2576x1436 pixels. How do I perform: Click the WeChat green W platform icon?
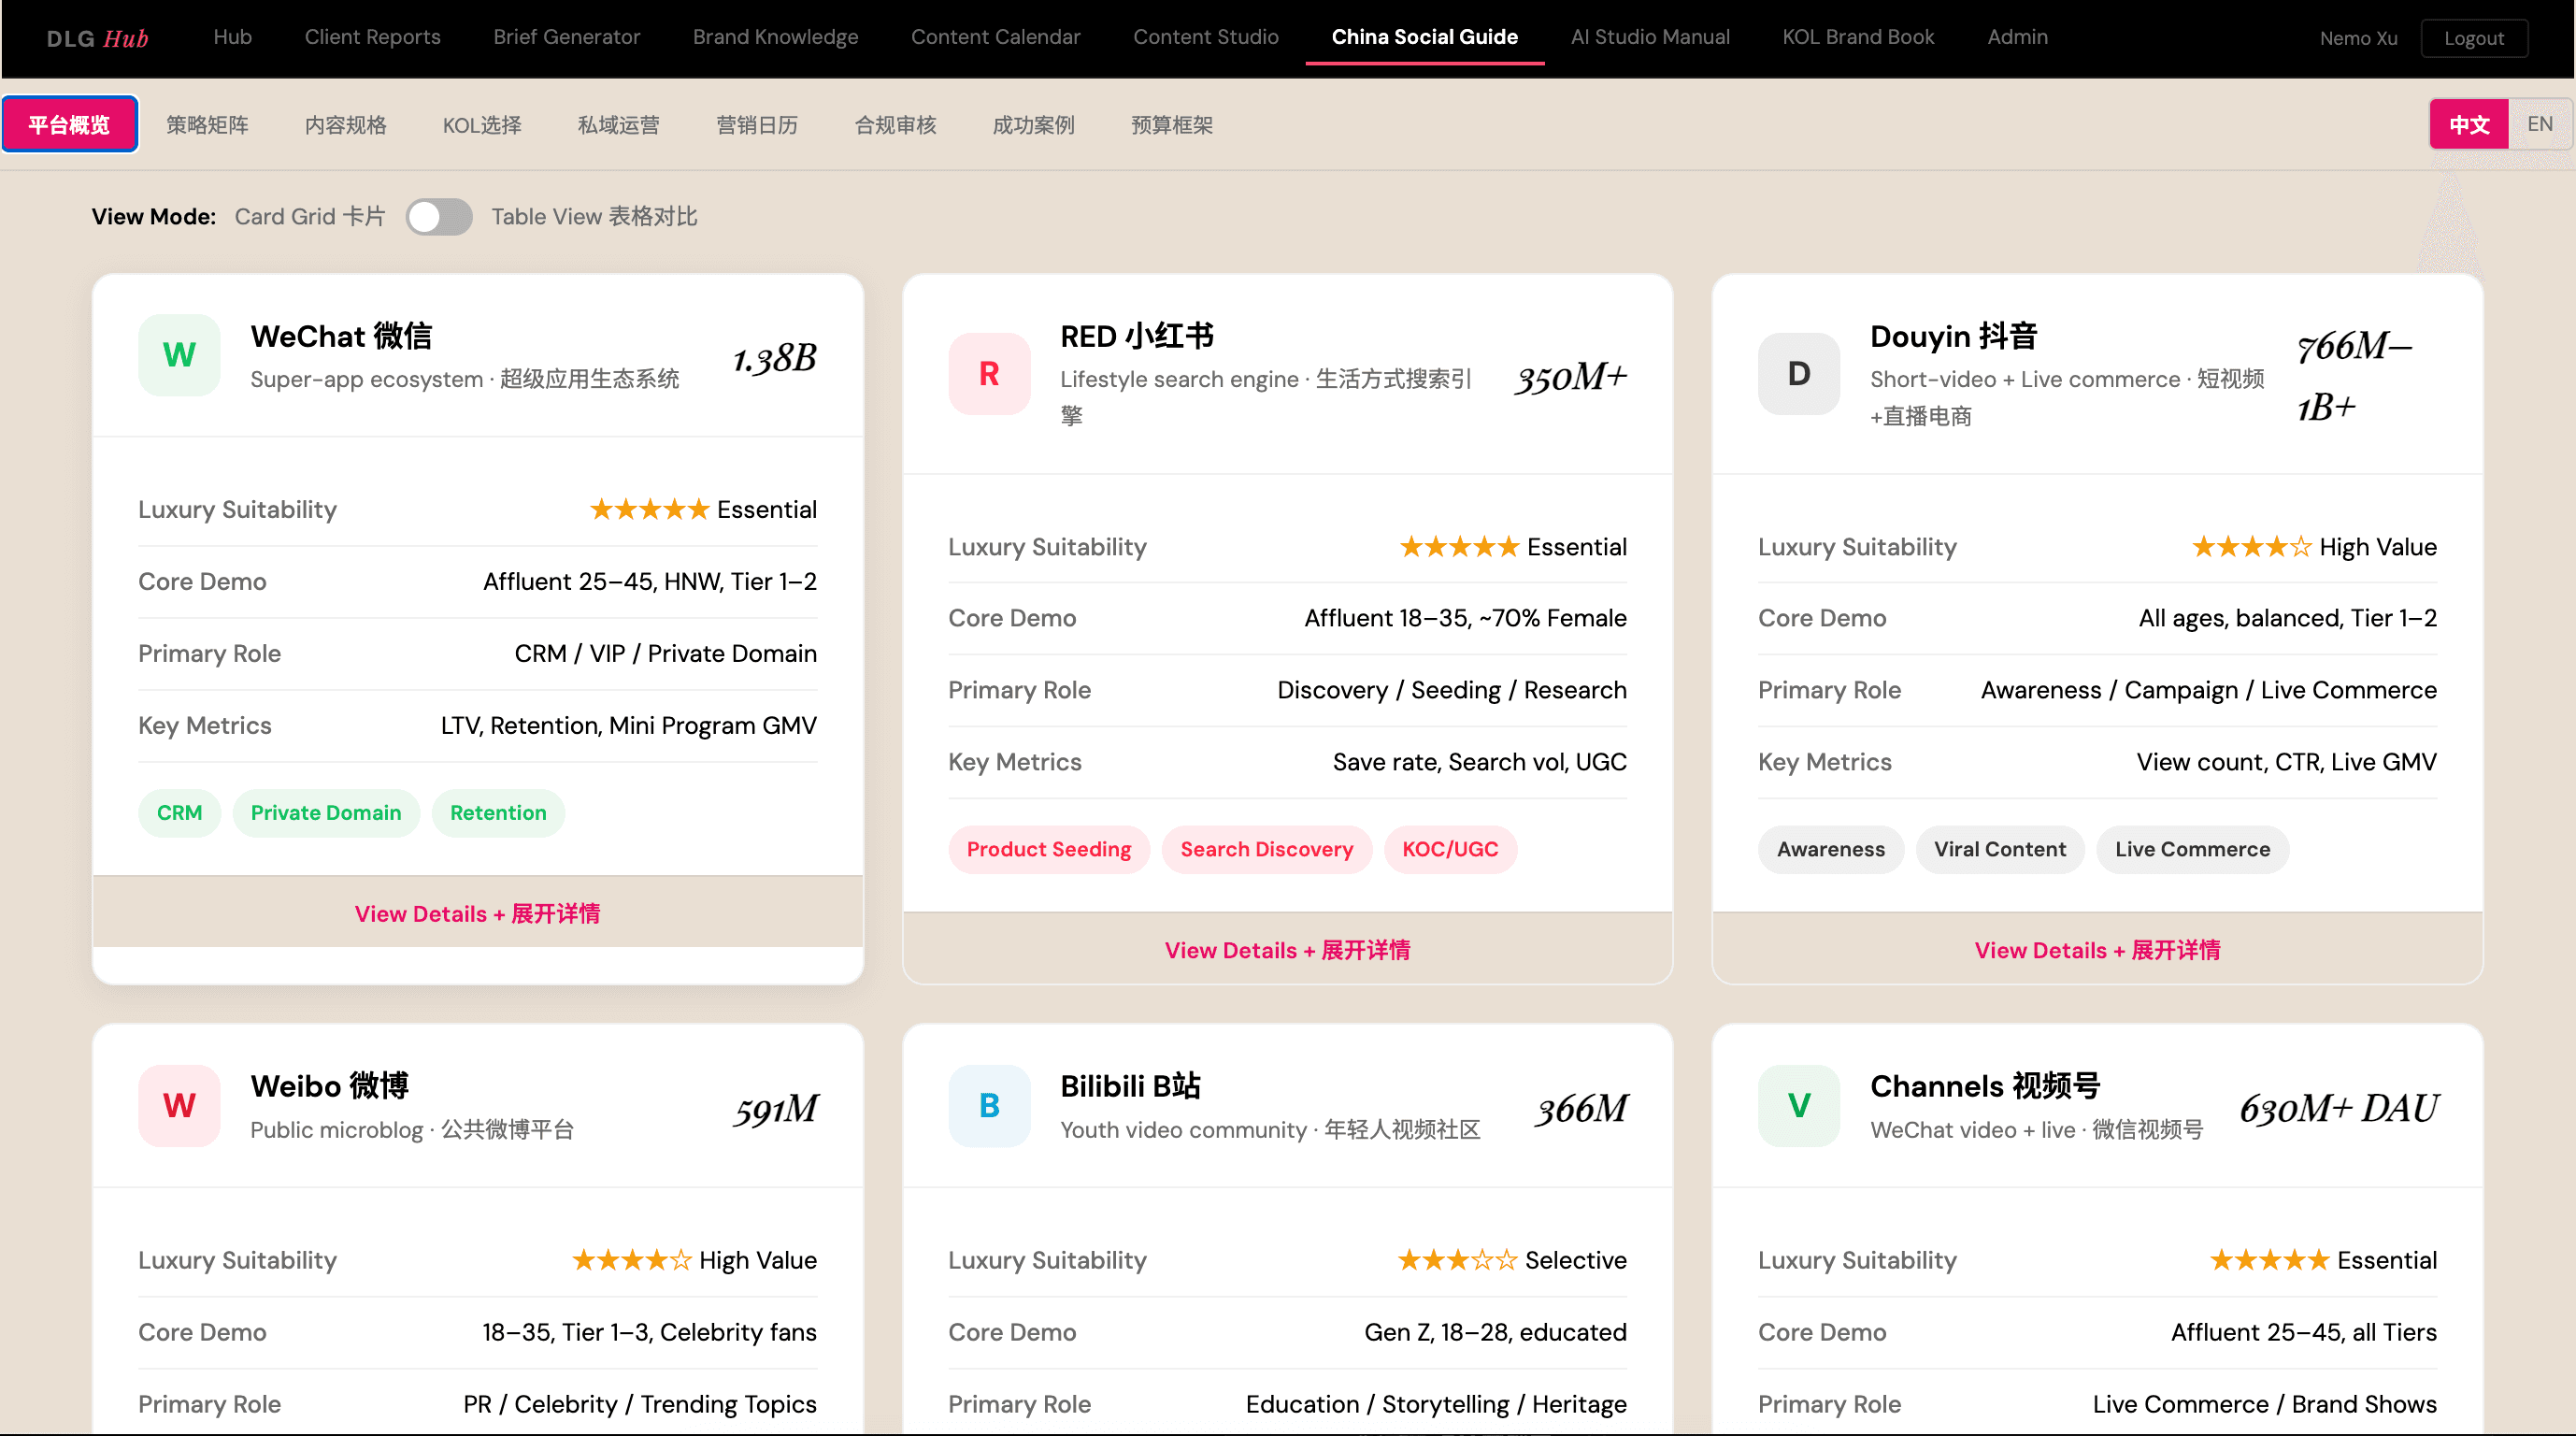point(179,355)
